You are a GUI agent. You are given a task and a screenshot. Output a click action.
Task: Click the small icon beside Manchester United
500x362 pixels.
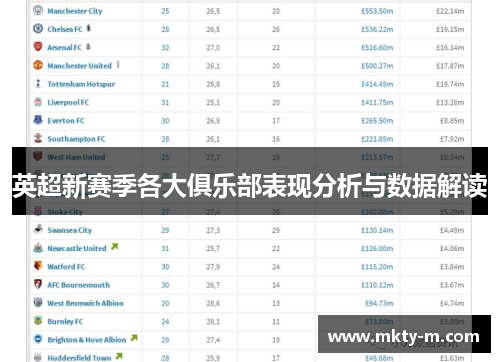[x=118, y=65]
